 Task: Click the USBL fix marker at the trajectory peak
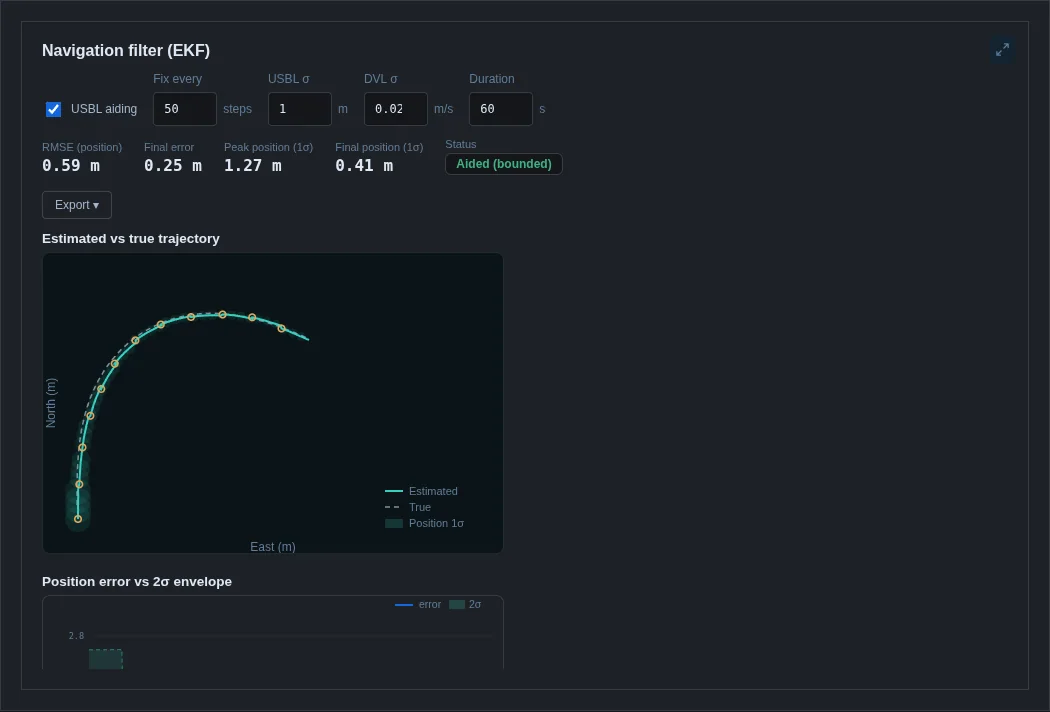pos(222,315)
